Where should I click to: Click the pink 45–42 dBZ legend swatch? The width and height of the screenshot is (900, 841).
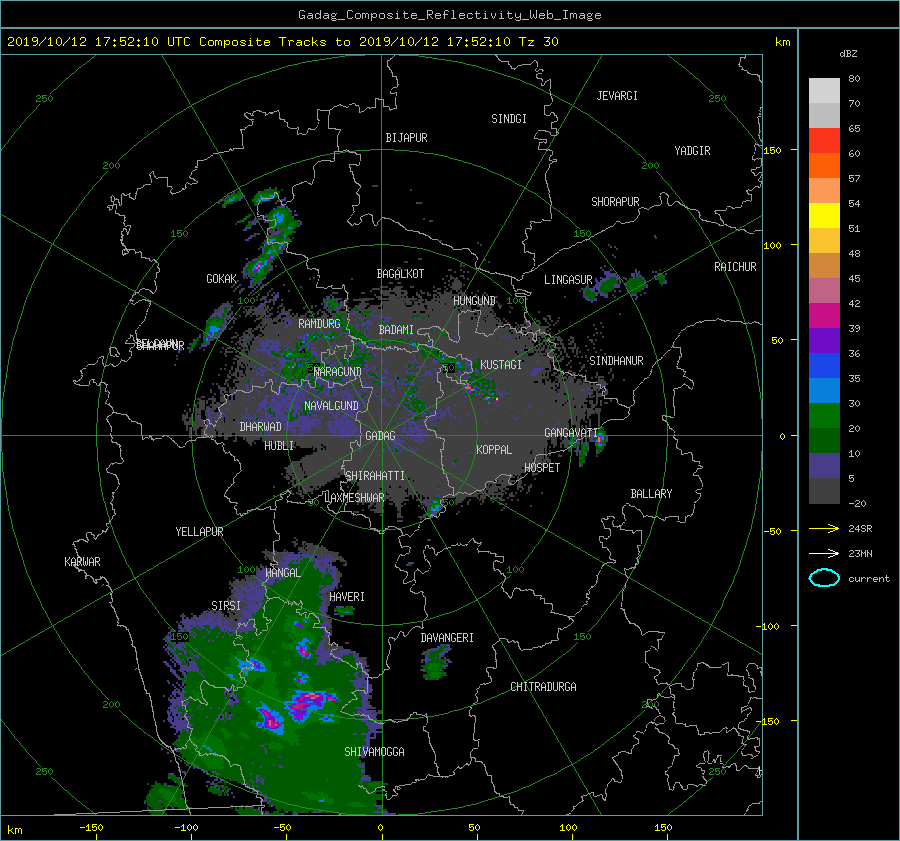pyautogui.click(x=824, y=290)
